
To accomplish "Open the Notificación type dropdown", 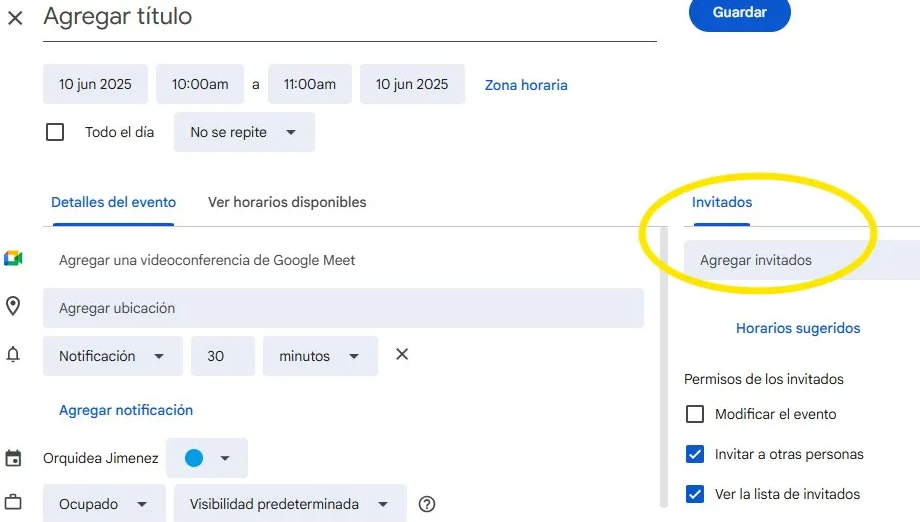I will click(113, 356).
